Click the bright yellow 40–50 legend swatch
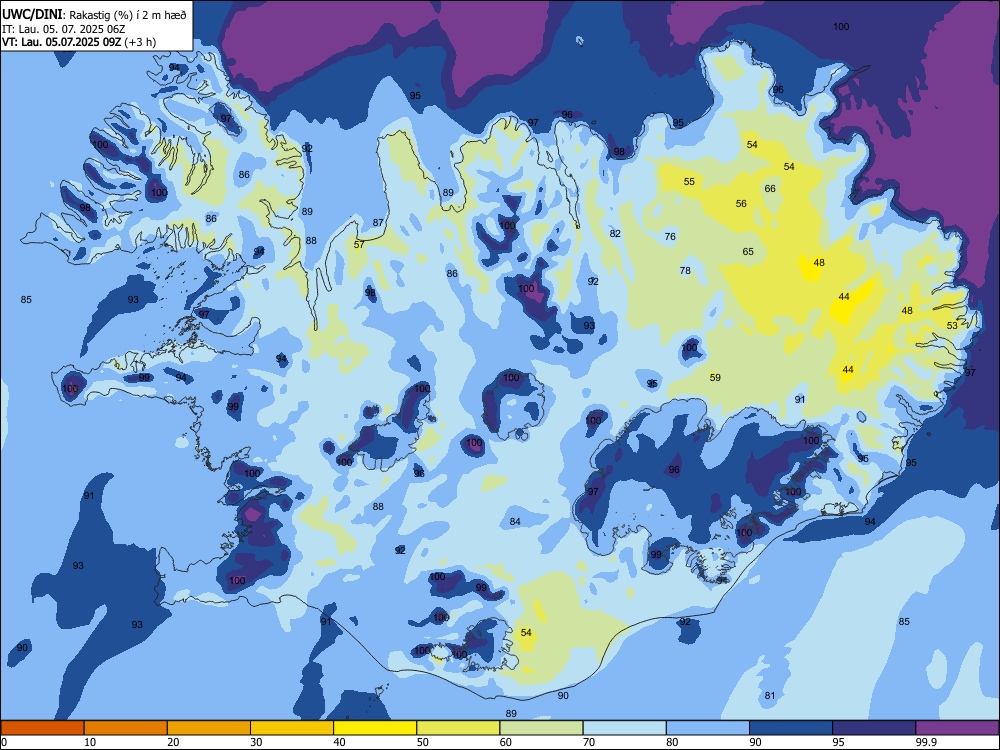 (375, 728)
